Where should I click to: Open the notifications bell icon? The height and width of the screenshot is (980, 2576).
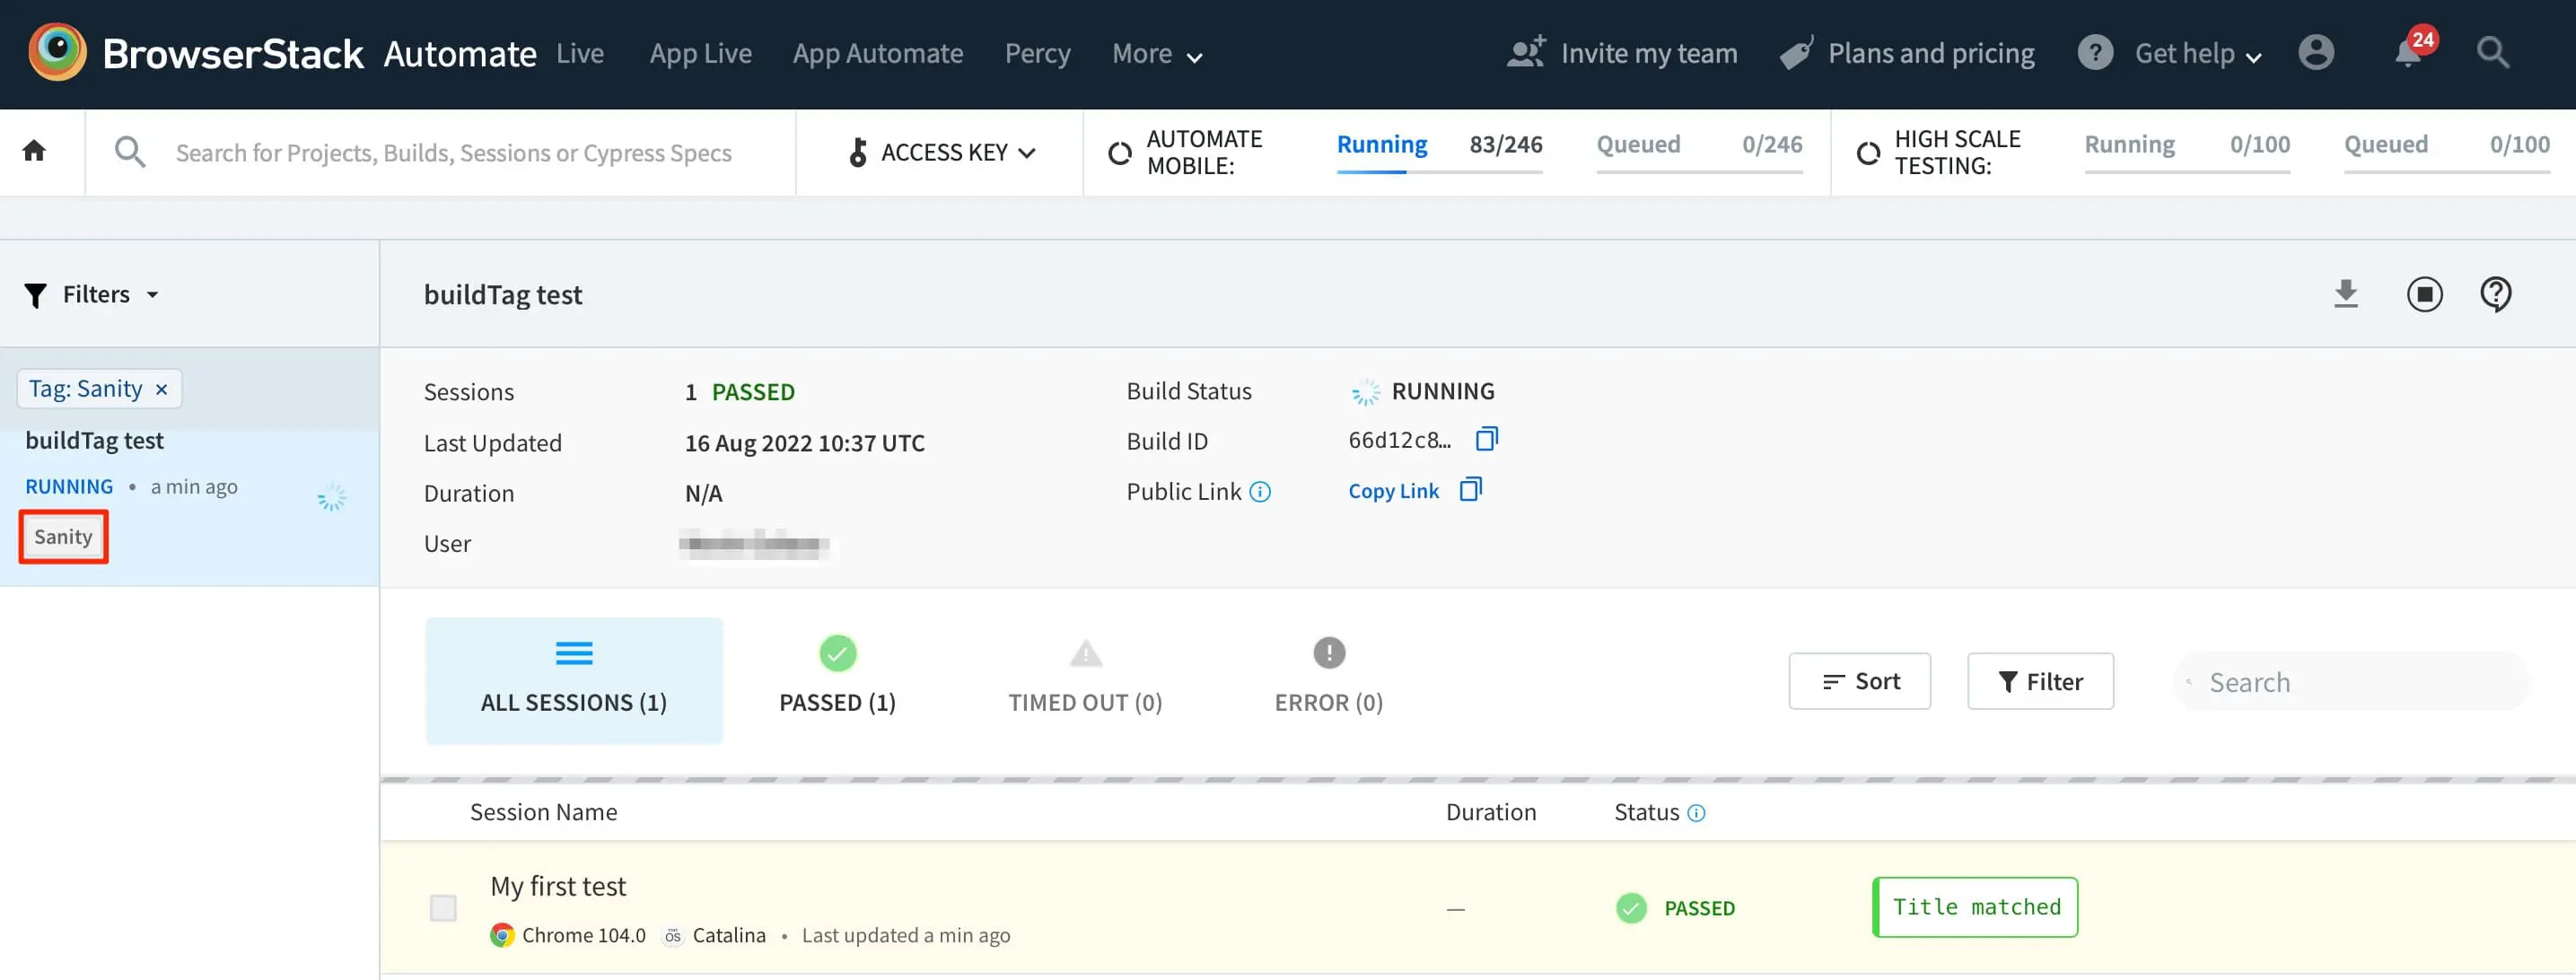[2409, 53]
